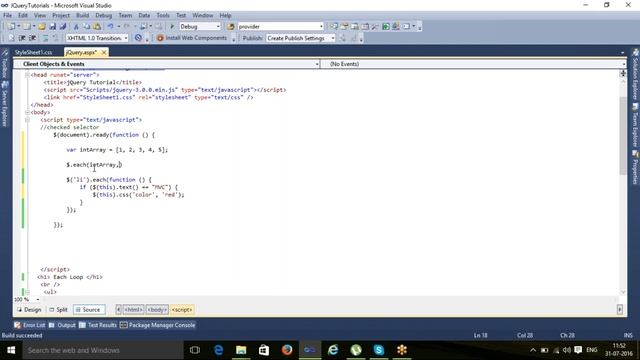
Task: Open the Build menu
Action: coord(82,15)
